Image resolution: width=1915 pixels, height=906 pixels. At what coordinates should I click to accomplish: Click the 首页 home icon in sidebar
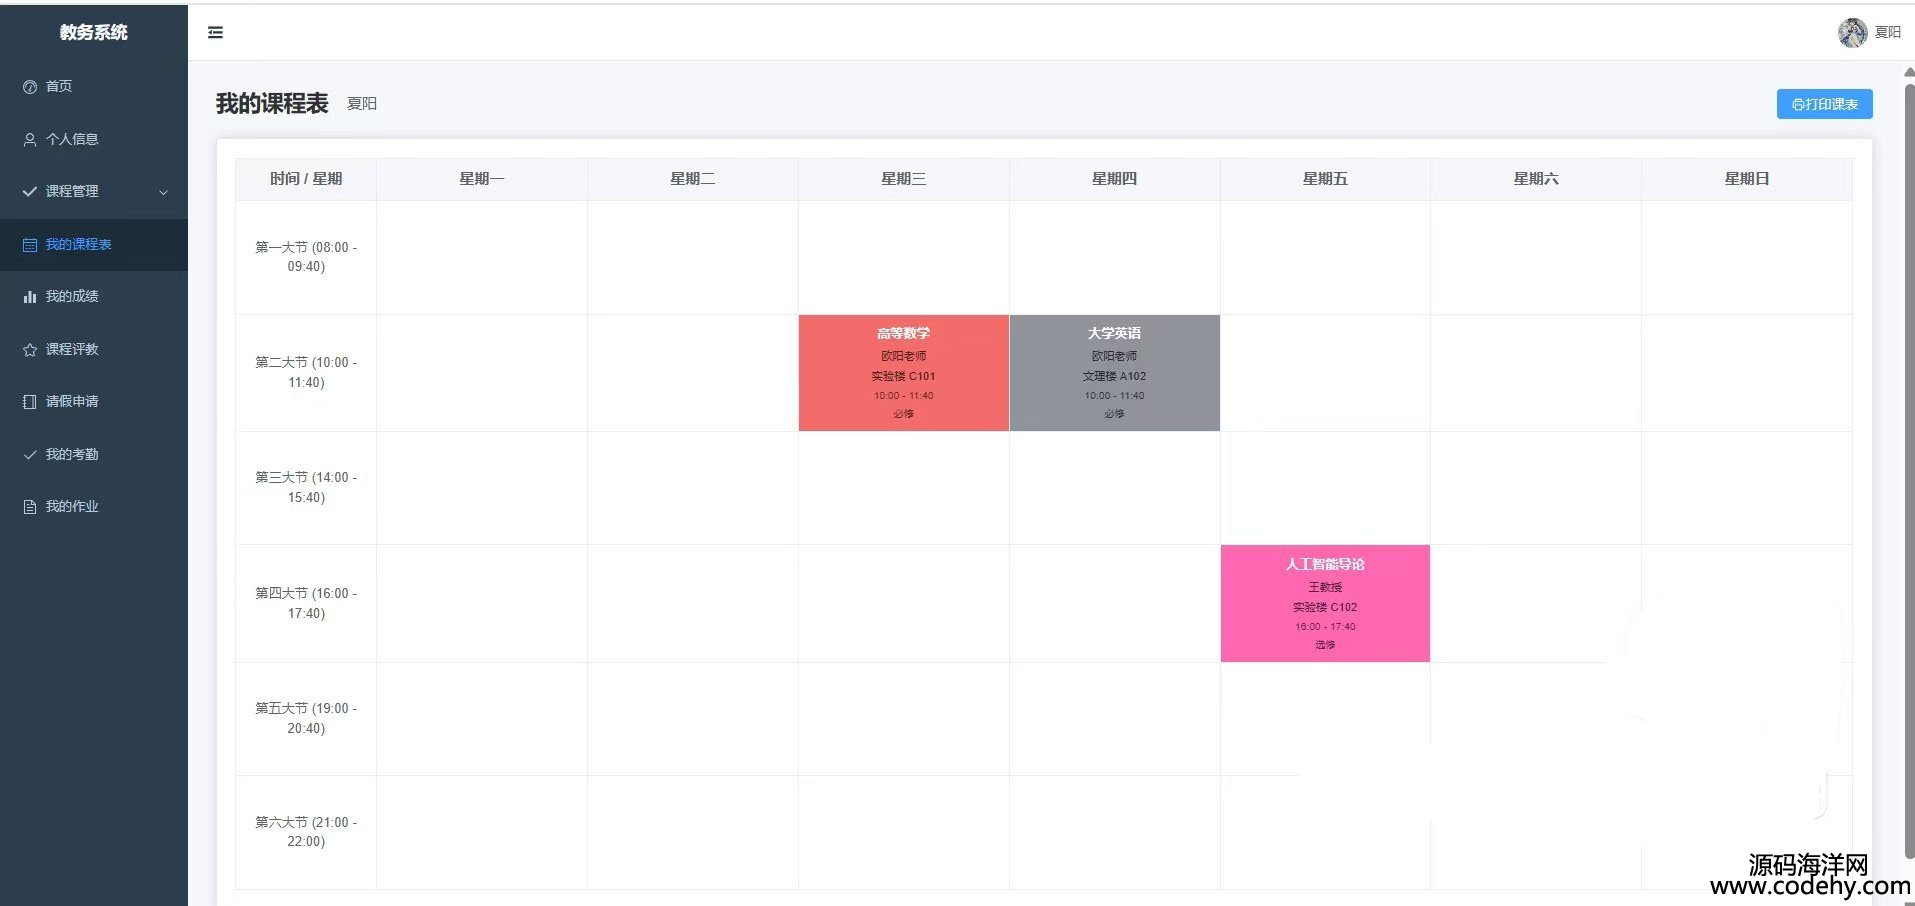tap(30, 87)
